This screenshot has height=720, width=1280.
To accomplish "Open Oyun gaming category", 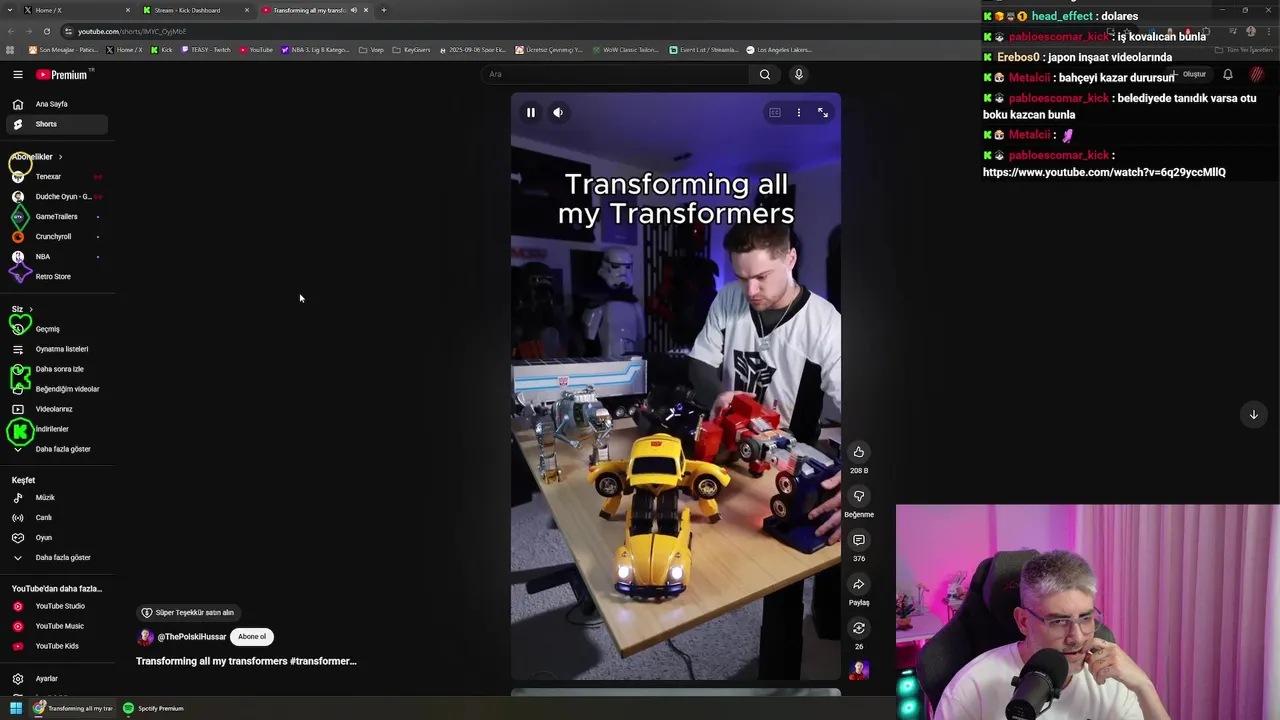I will pyautogui.click(x=55, y=538).
